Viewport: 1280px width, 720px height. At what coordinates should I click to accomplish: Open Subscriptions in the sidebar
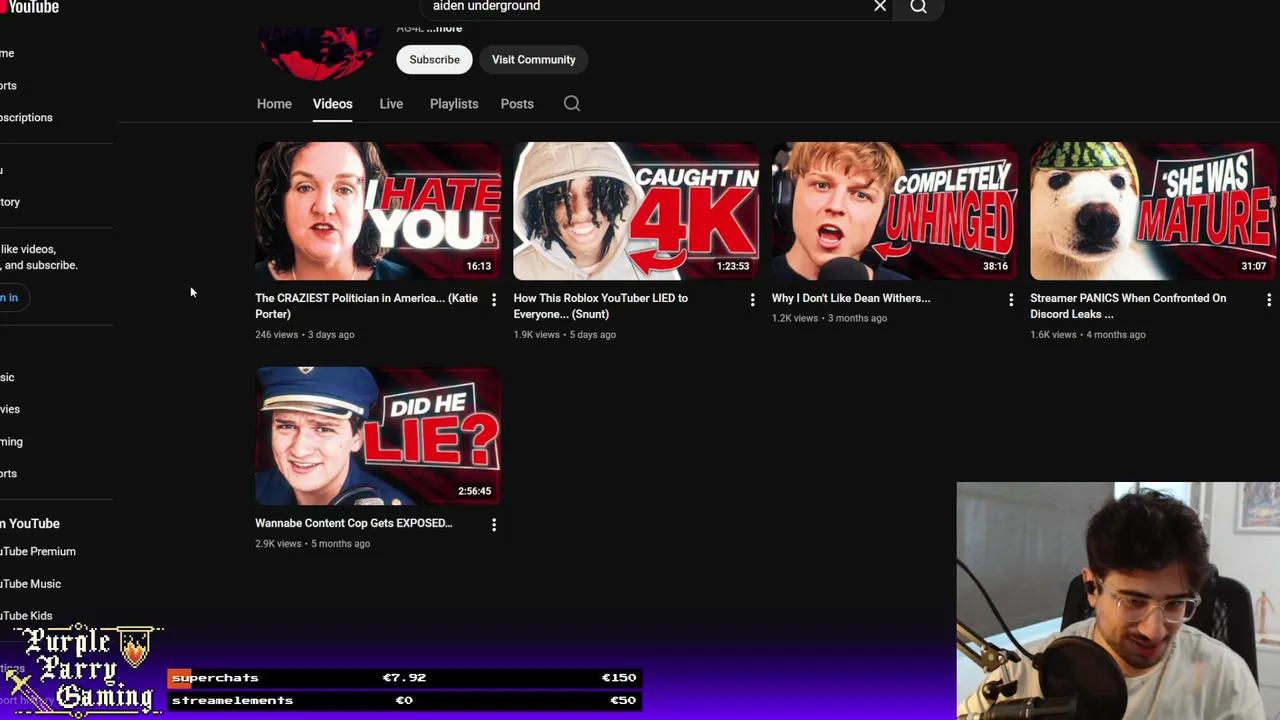tap(28, 118)
